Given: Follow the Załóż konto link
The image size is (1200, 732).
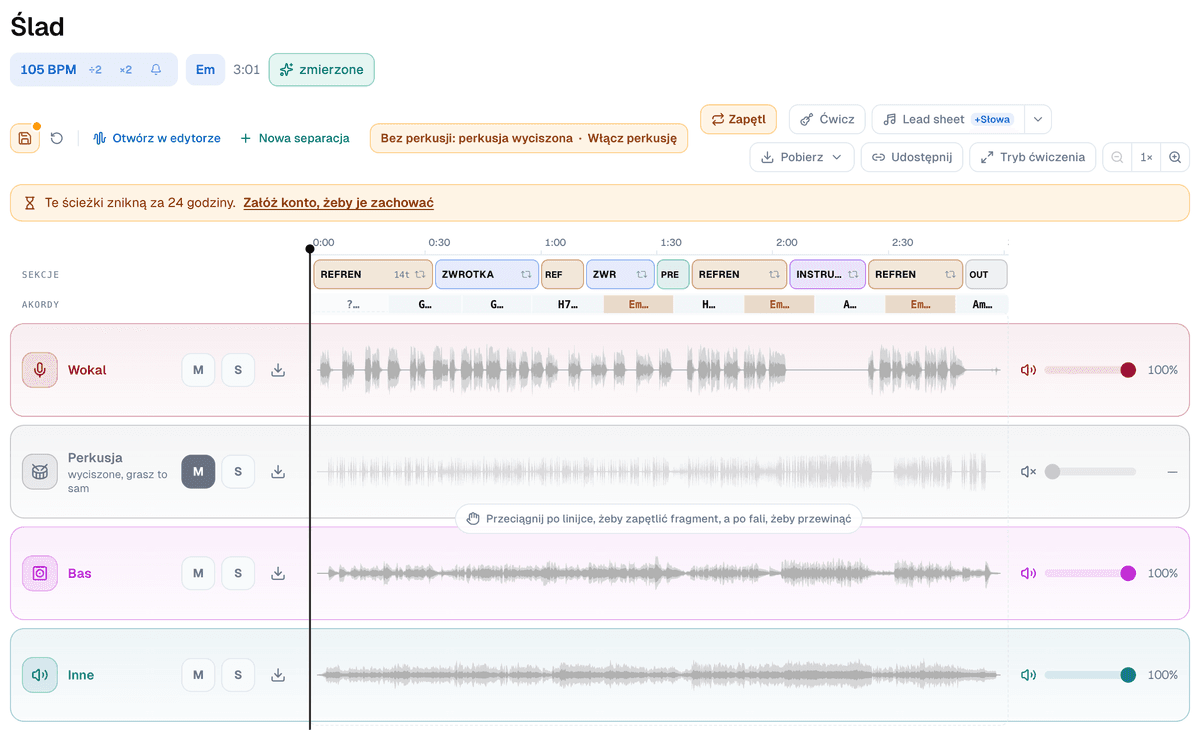Looking at the screenshot, I should click(x=339, y=202).
